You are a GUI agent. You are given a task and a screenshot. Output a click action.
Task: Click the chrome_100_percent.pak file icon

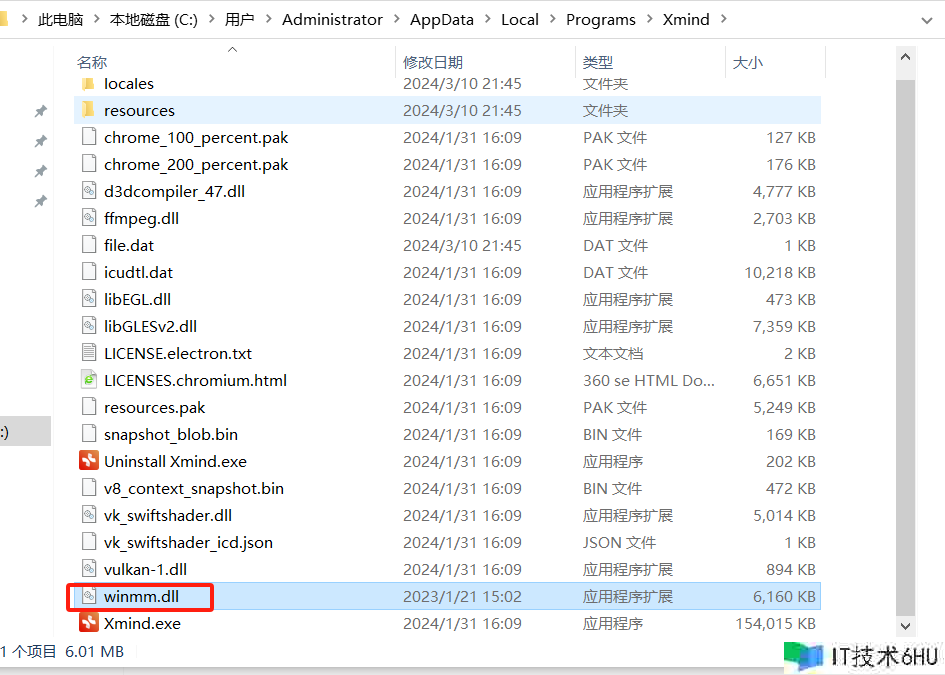point(89,137)
